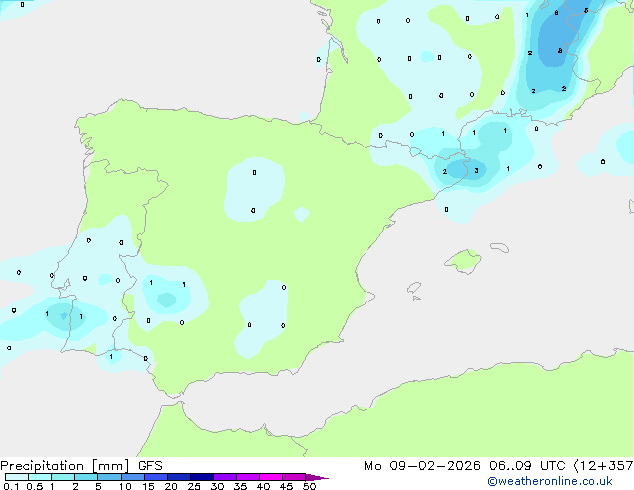This screenshot has height=490, width=634.
Task: Pick the 1–2 mm legend color swatch
Action: coord(63,477)
